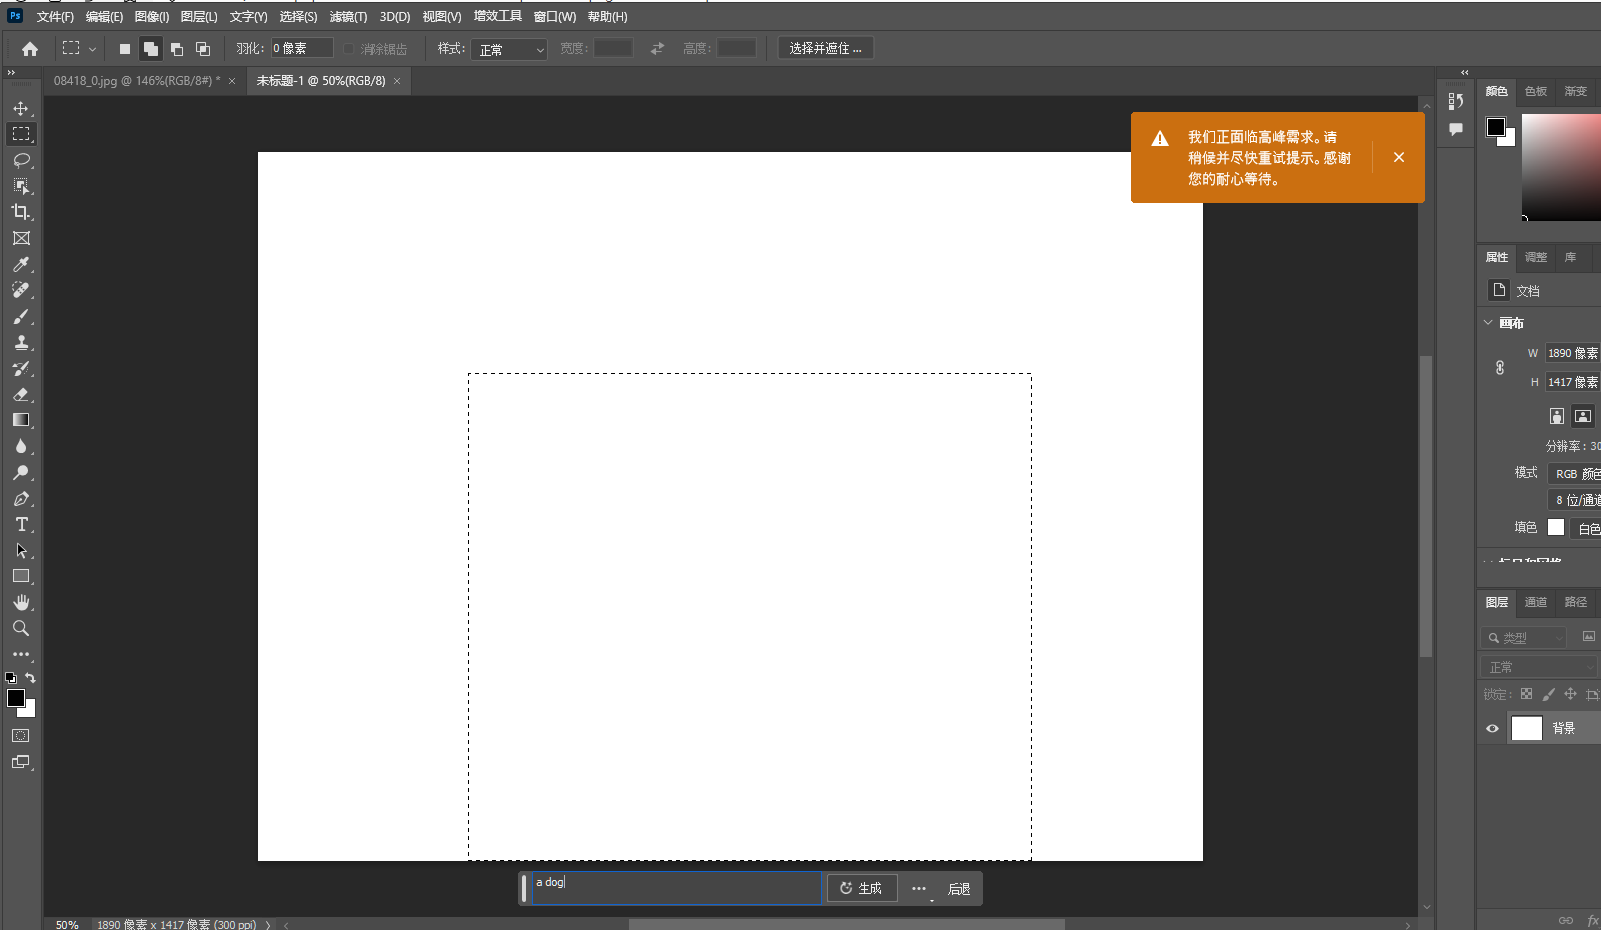Switch to the 通道 panel tab
This screenshot has height=930, width=1601.
1536,602
